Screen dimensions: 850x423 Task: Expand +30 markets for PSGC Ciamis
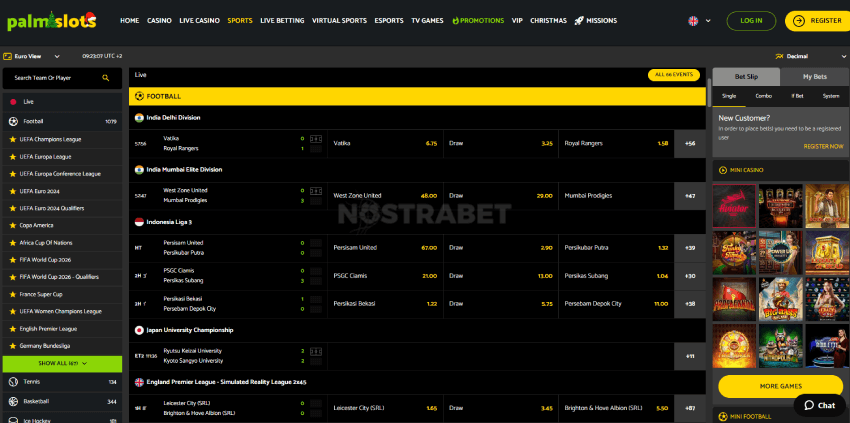coord(690,276)
